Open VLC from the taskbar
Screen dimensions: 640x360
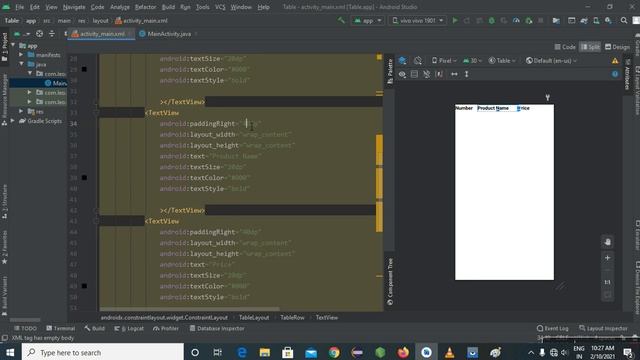[449, 352]
